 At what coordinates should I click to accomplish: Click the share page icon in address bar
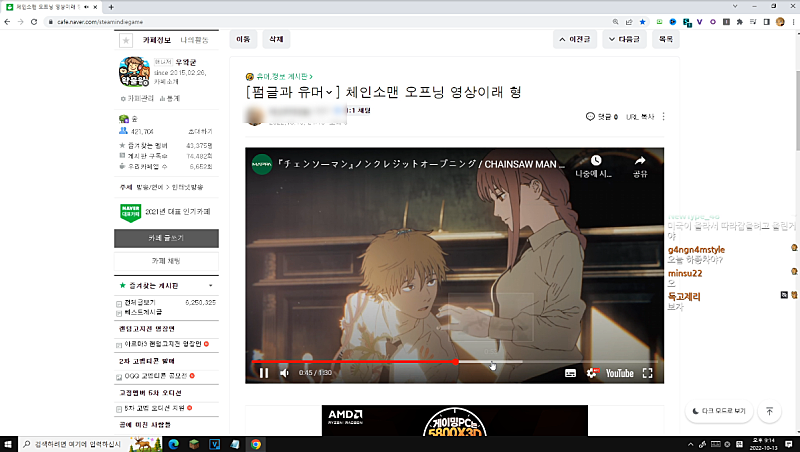point(629,22)
